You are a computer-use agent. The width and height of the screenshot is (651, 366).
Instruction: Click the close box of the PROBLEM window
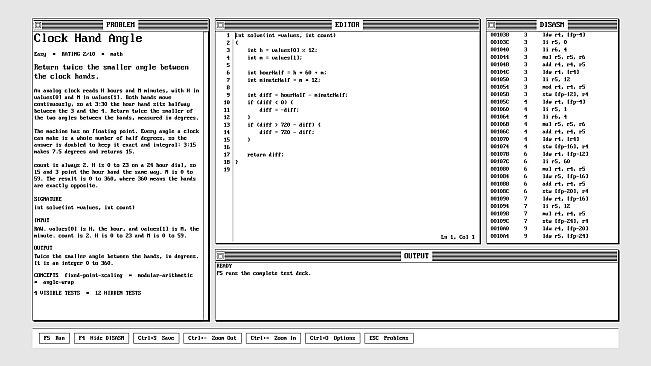38,25
